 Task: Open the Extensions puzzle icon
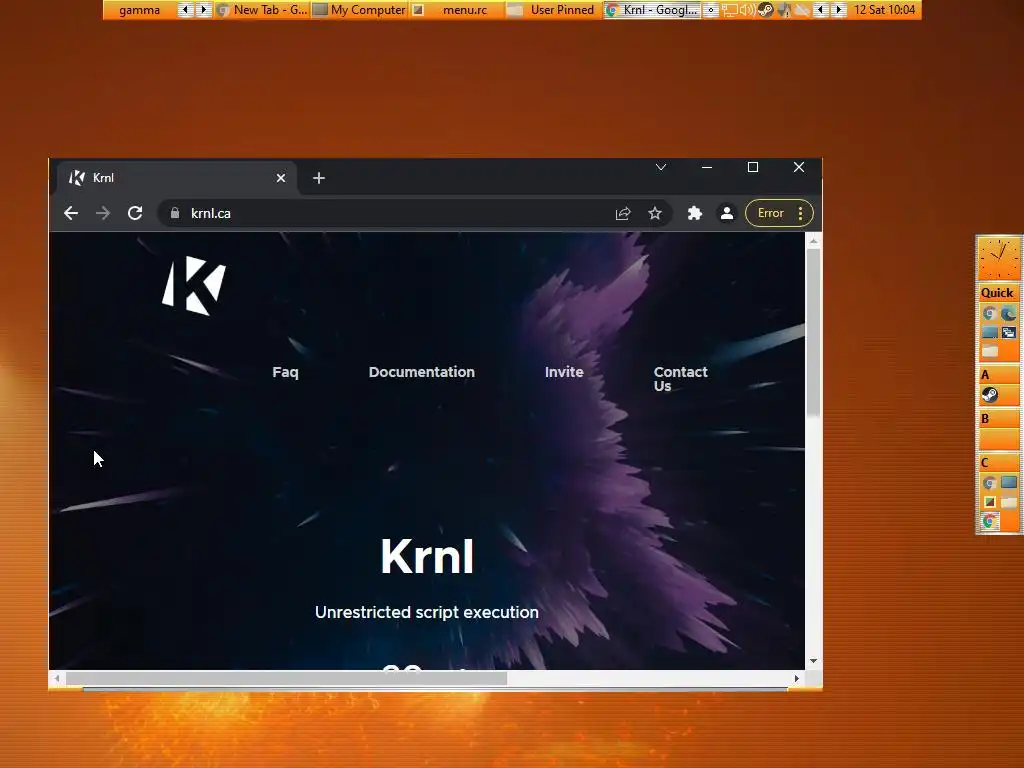coord(694,213)
